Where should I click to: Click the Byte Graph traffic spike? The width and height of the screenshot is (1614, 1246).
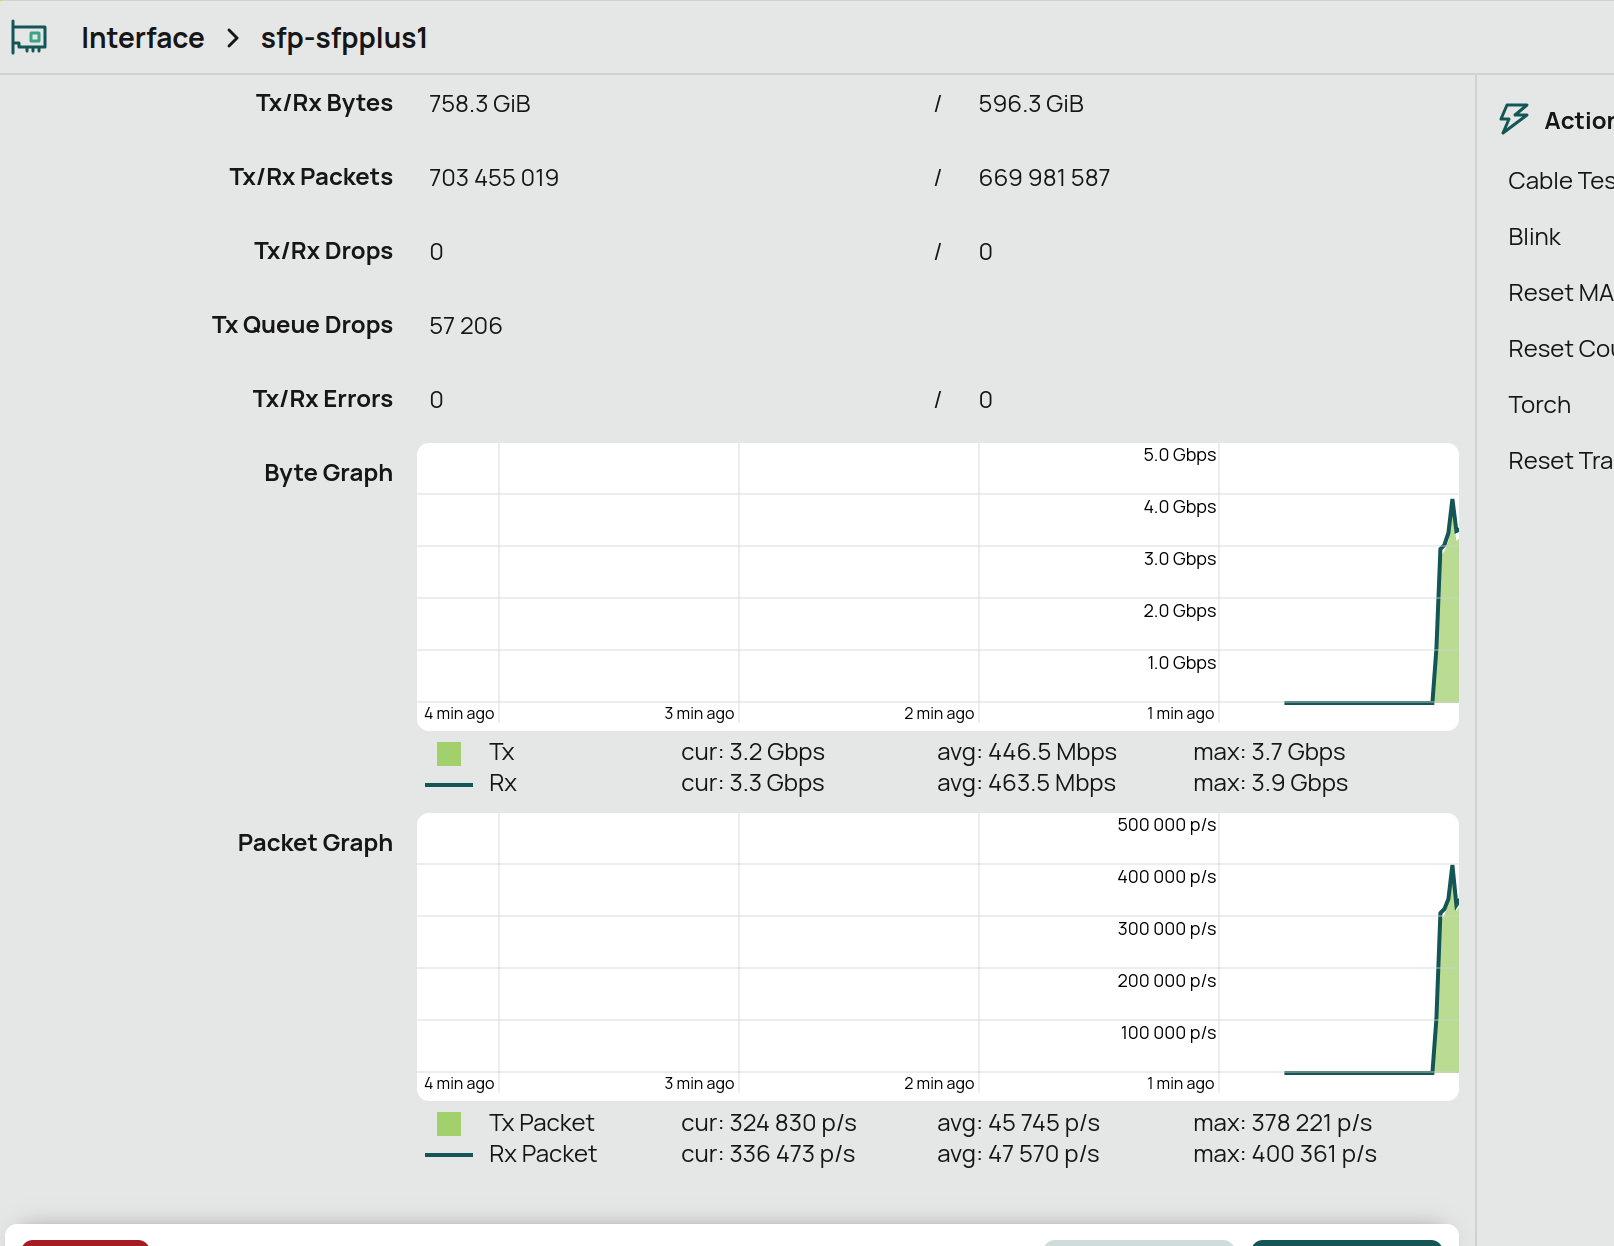[x=1447, y=600]
